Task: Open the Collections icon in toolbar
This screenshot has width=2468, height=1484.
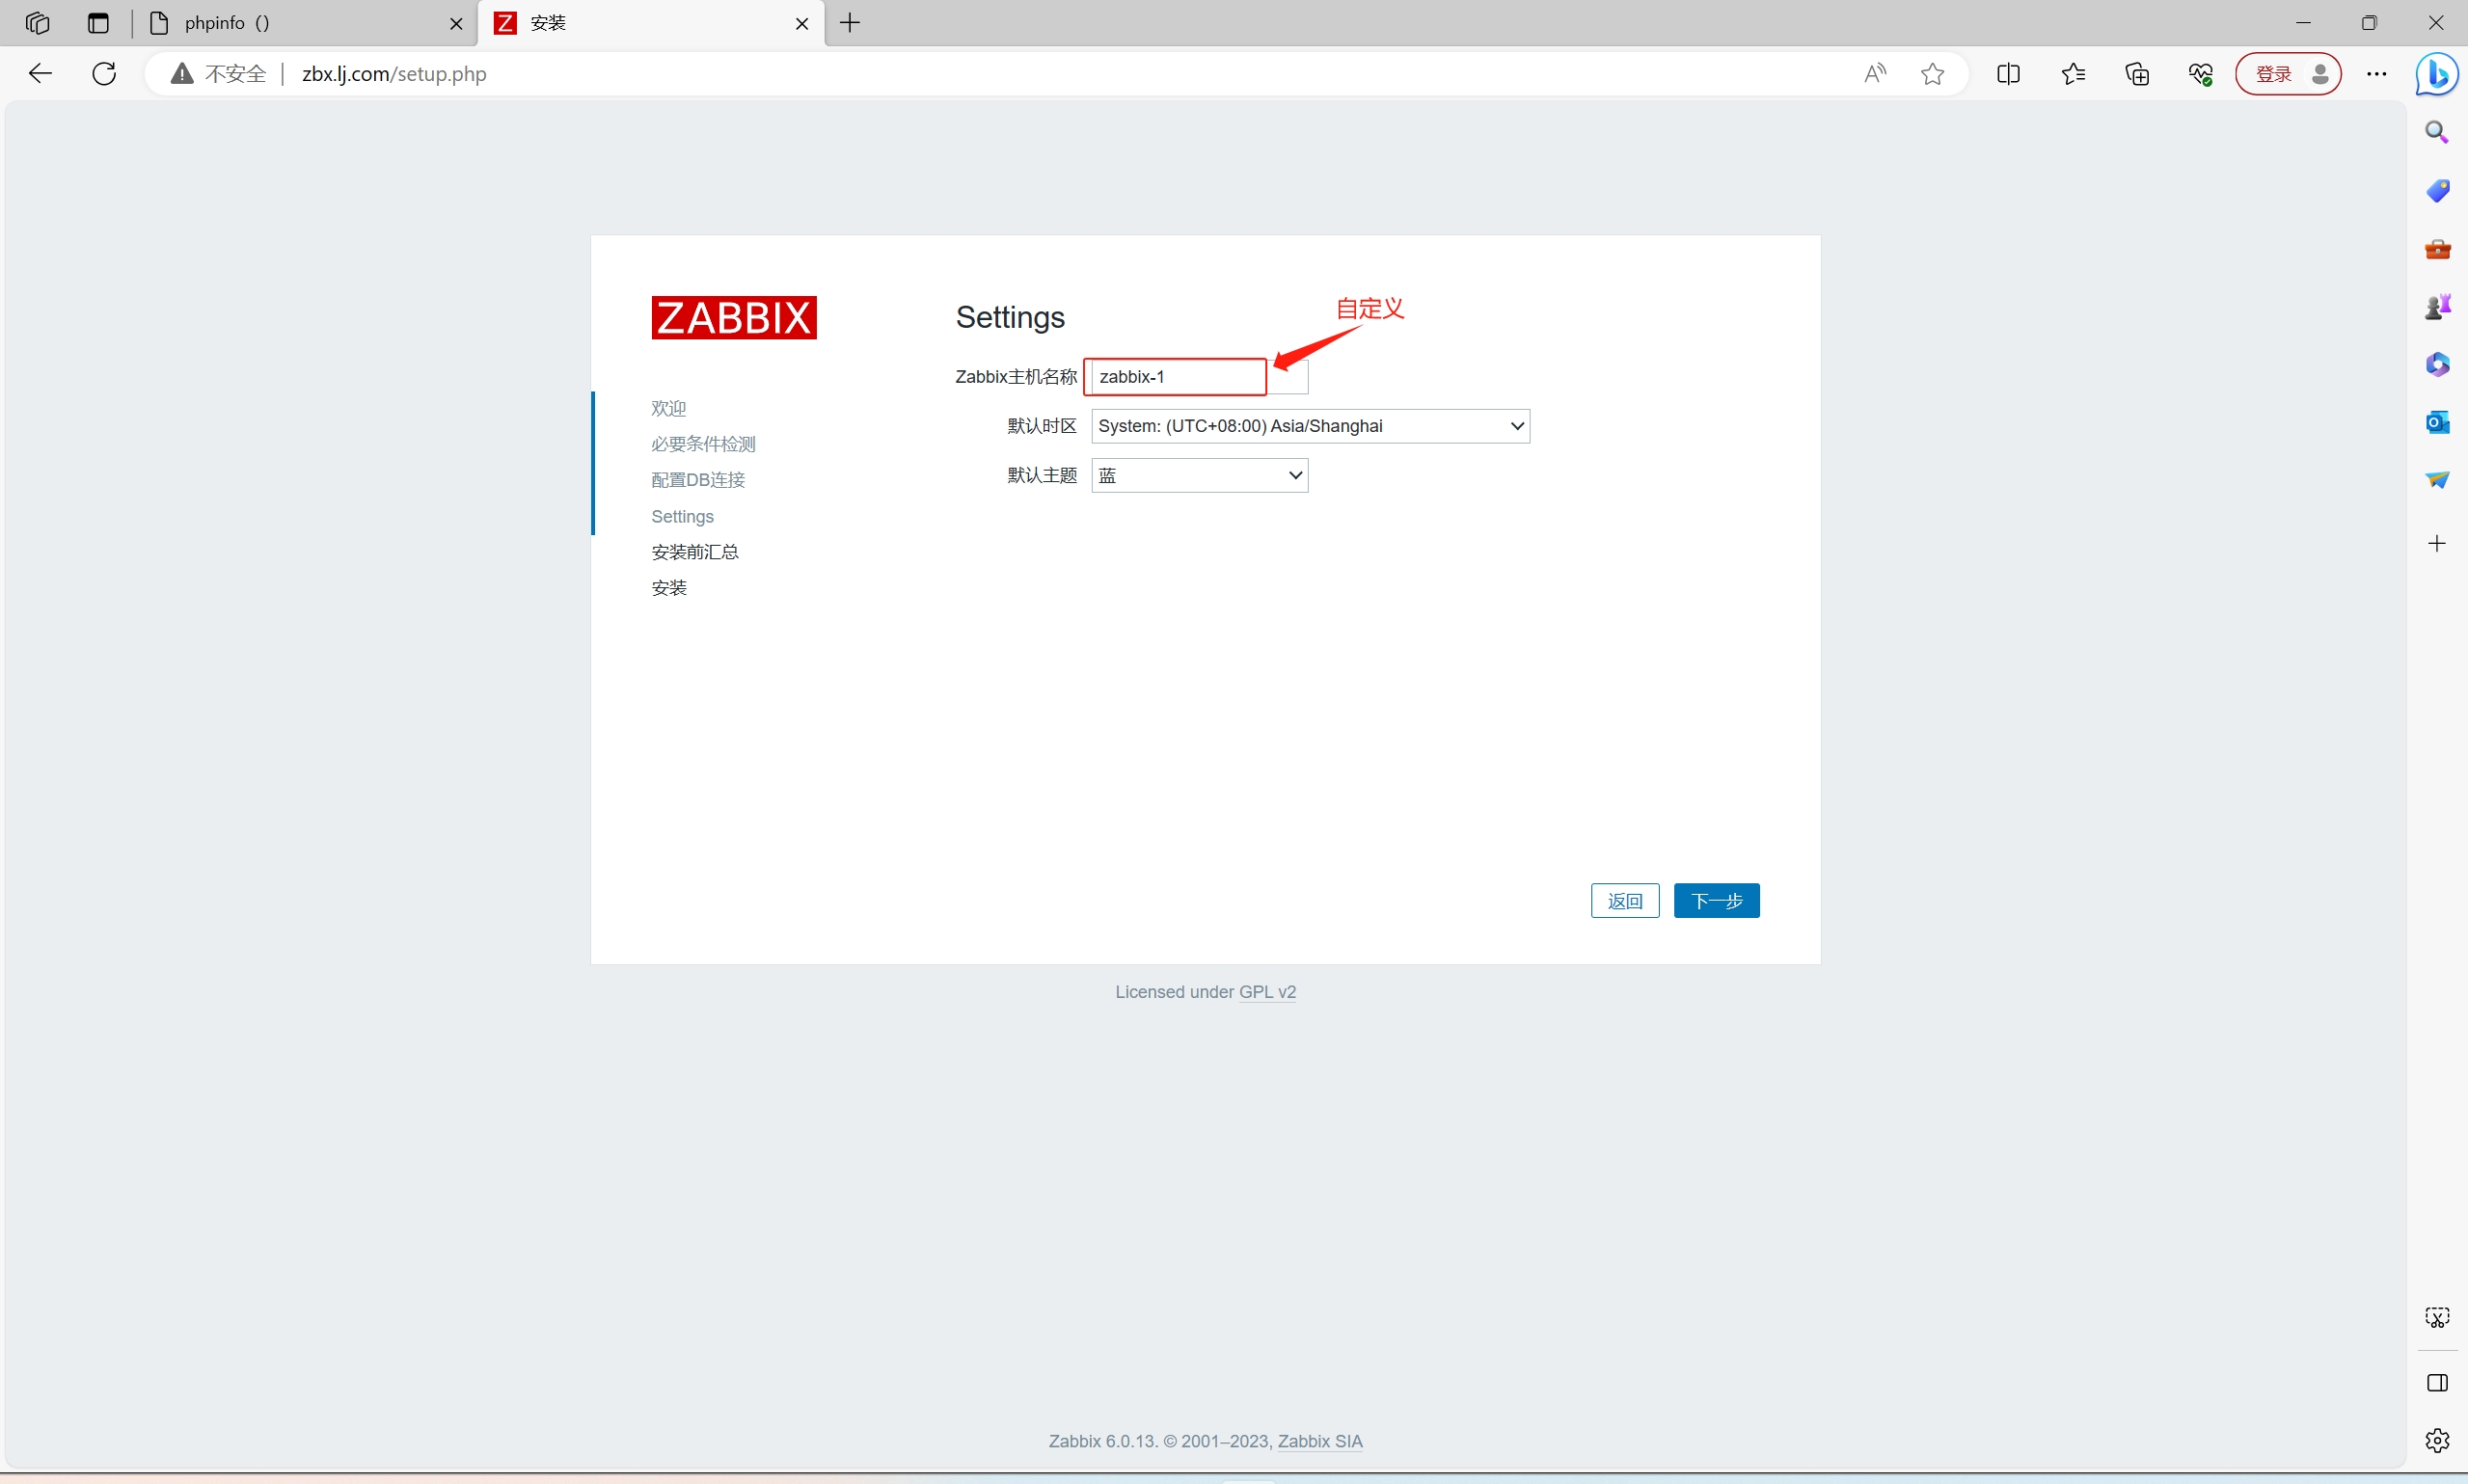Action: click(2136, 73)
